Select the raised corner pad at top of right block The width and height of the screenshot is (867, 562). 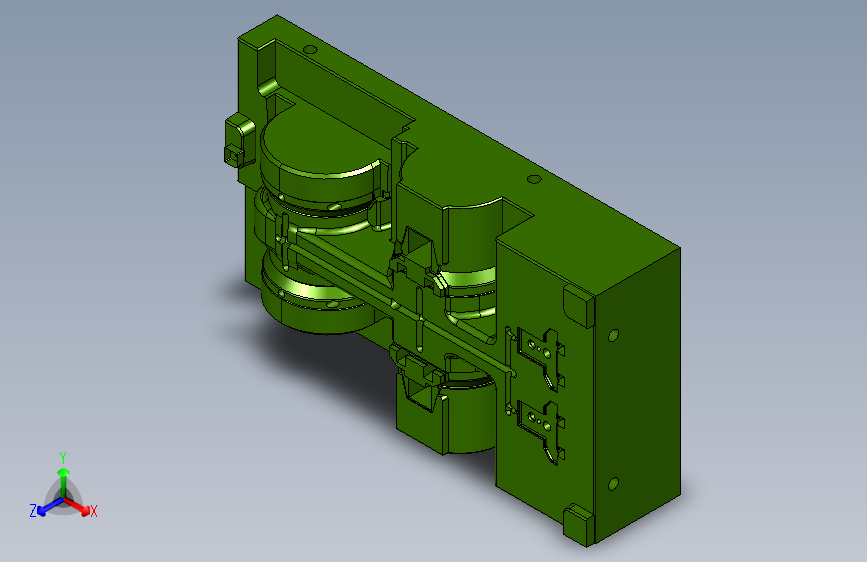(x=578, y=306)
